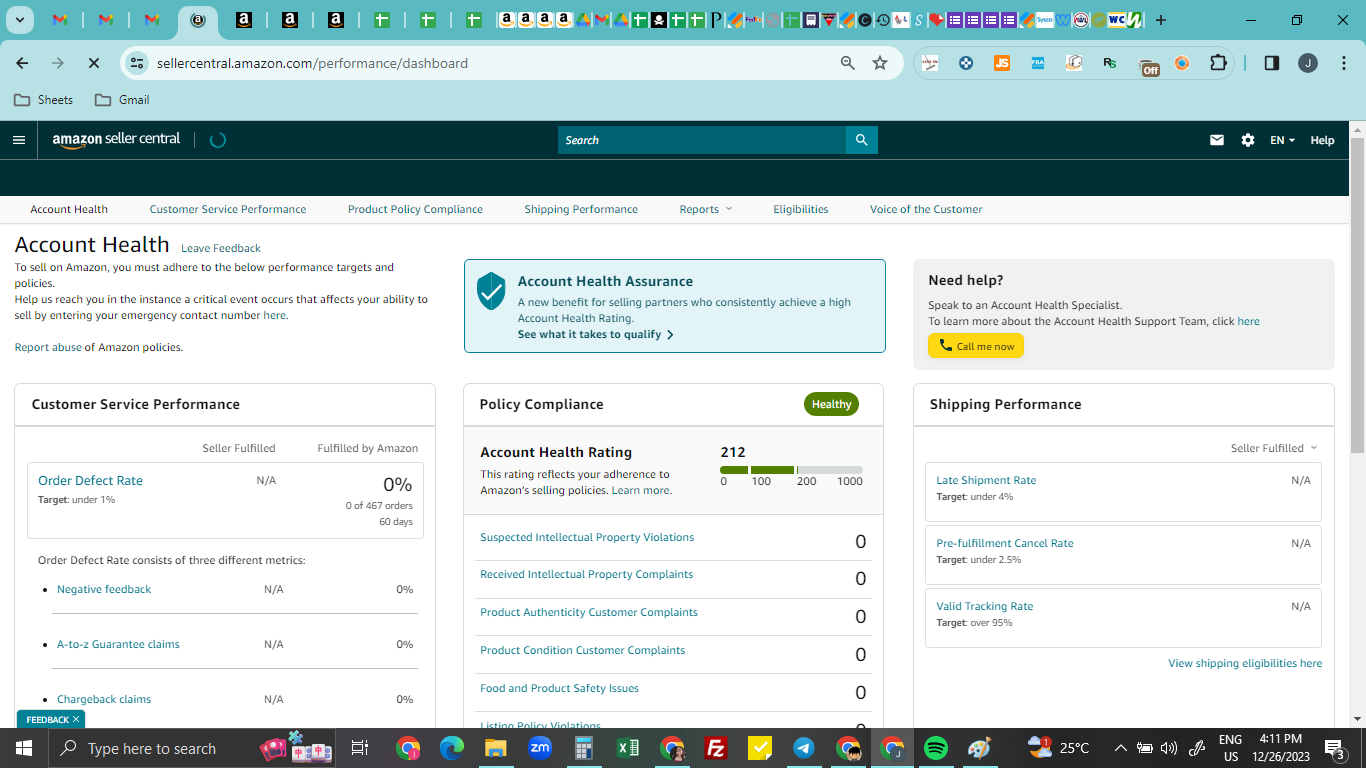Open Zoom from the taskbar
This screenshot has height=768, width=1366.
coord(540,748)
